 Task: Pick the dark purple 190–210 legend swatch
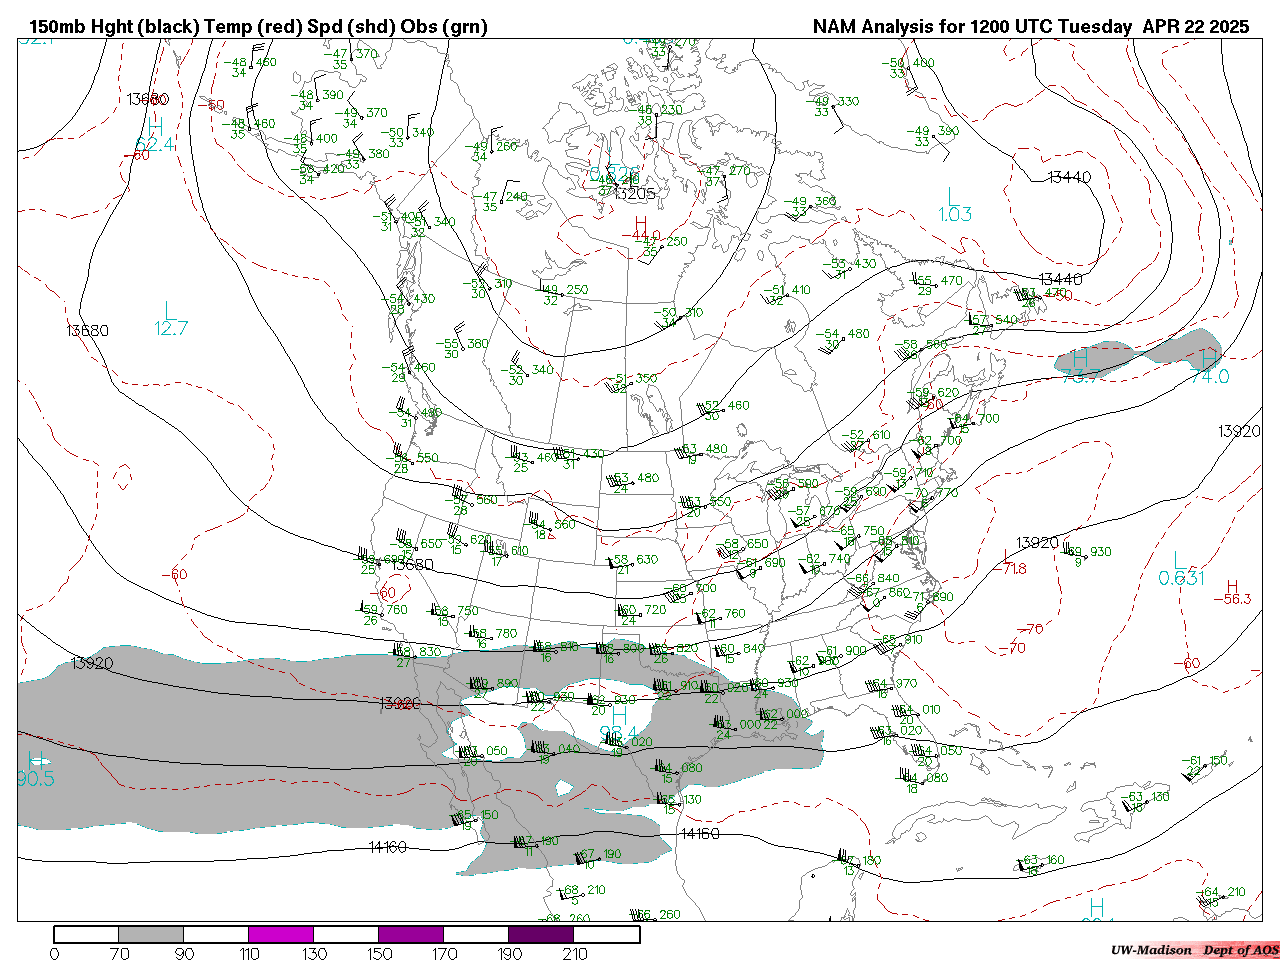coord(541,934)
